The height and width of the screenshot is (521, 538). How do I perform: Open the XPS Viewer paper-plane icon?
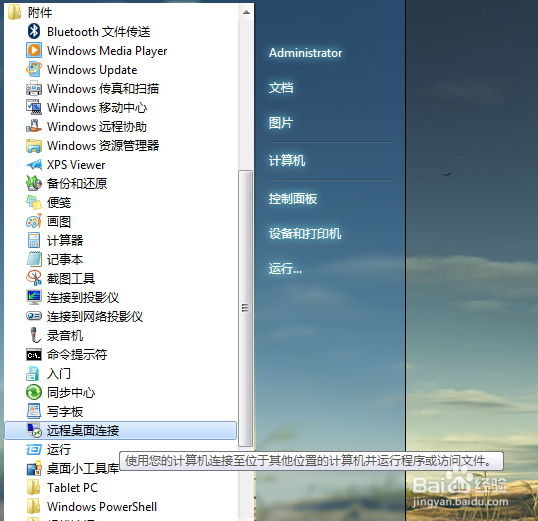click(x=34, y=164)
